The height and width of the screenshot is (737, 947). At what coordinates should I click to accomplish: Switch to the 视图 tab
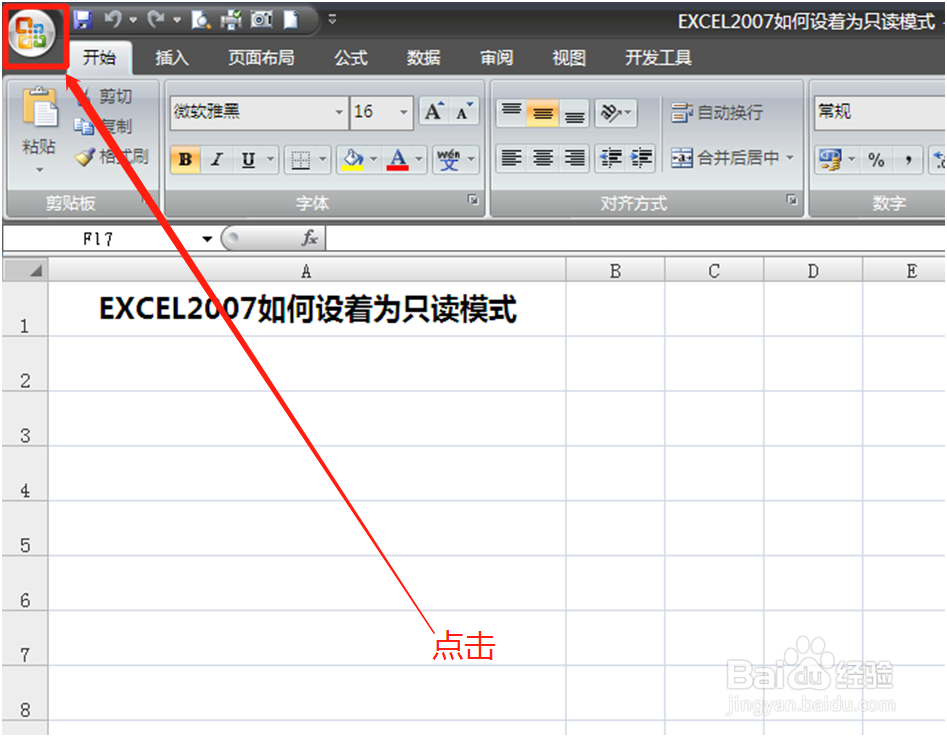tap(569, 57)
